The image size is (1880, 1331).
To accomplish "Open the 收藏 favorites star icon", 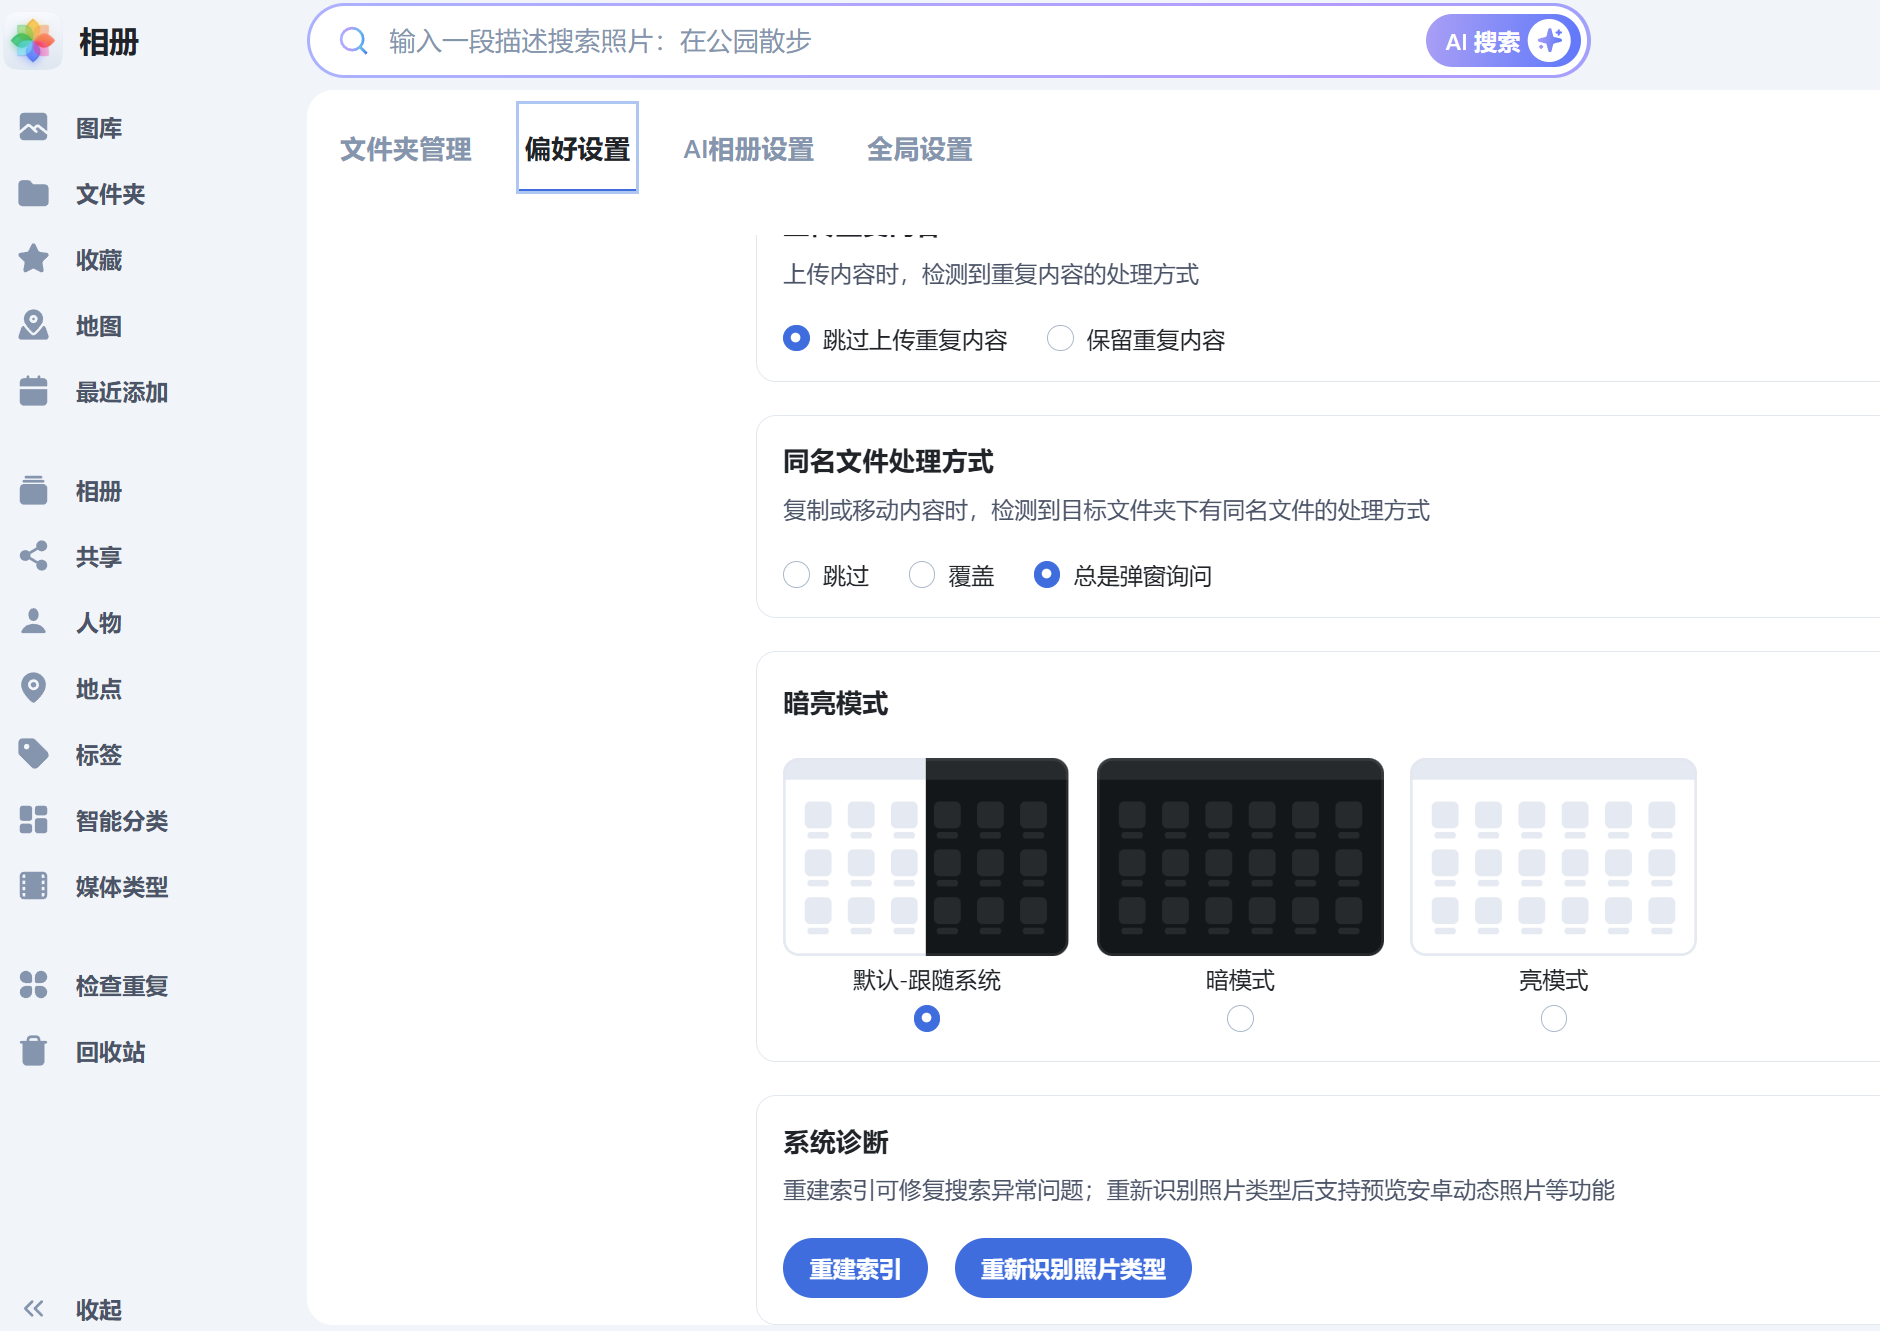I will pos(33,259).
